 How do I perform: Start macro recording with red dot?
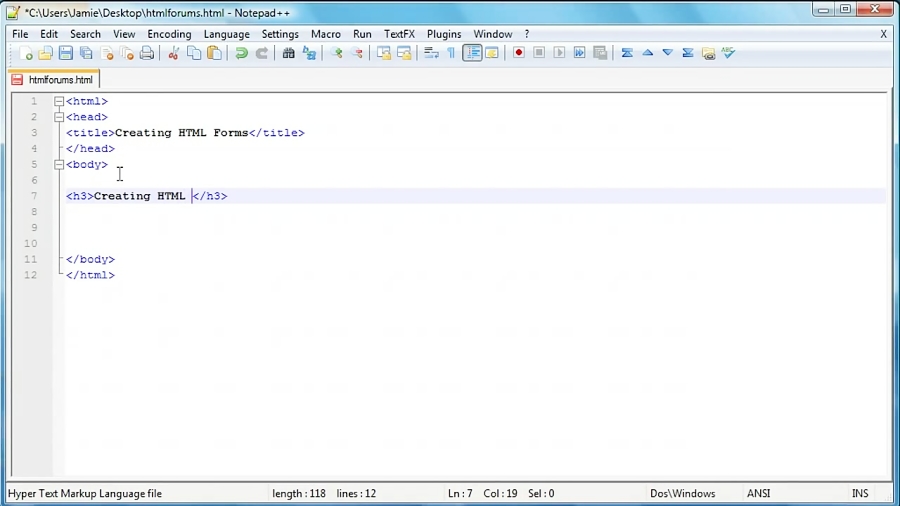(518, 53)
